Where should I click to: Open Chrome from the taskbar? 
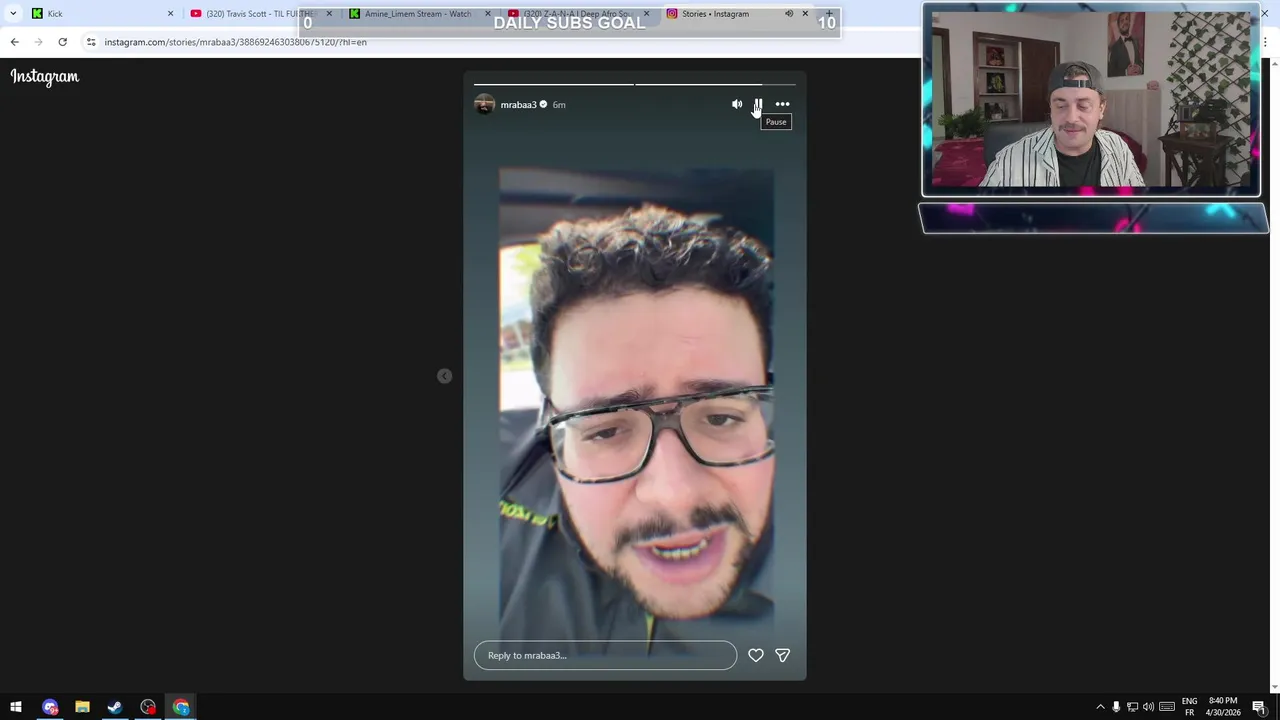pos(181,707)
